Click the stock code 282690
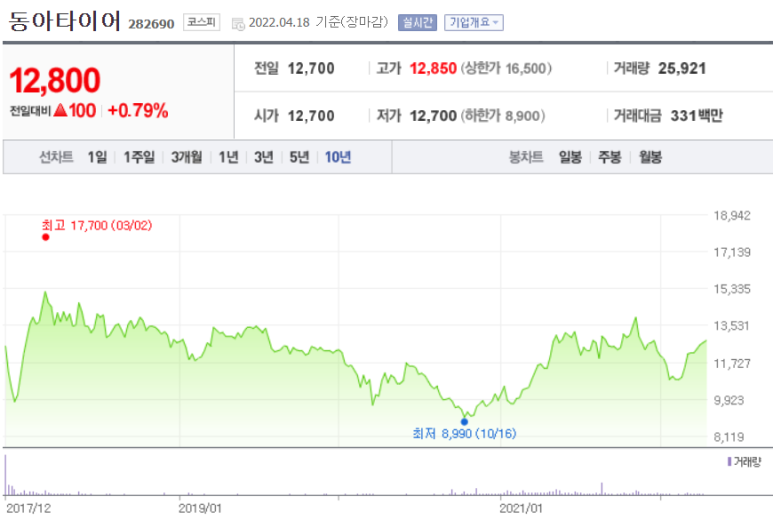 [x=151, y=24]
